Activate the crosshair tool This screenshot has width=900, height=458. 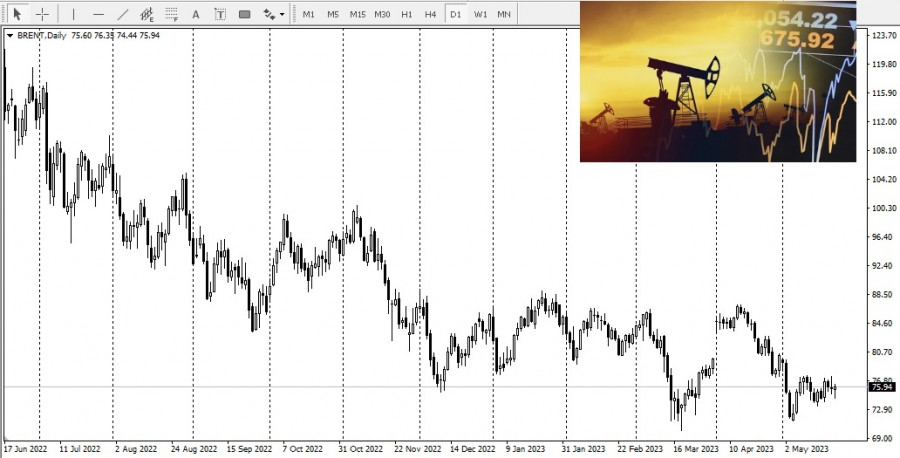click(x=42, y=14)
